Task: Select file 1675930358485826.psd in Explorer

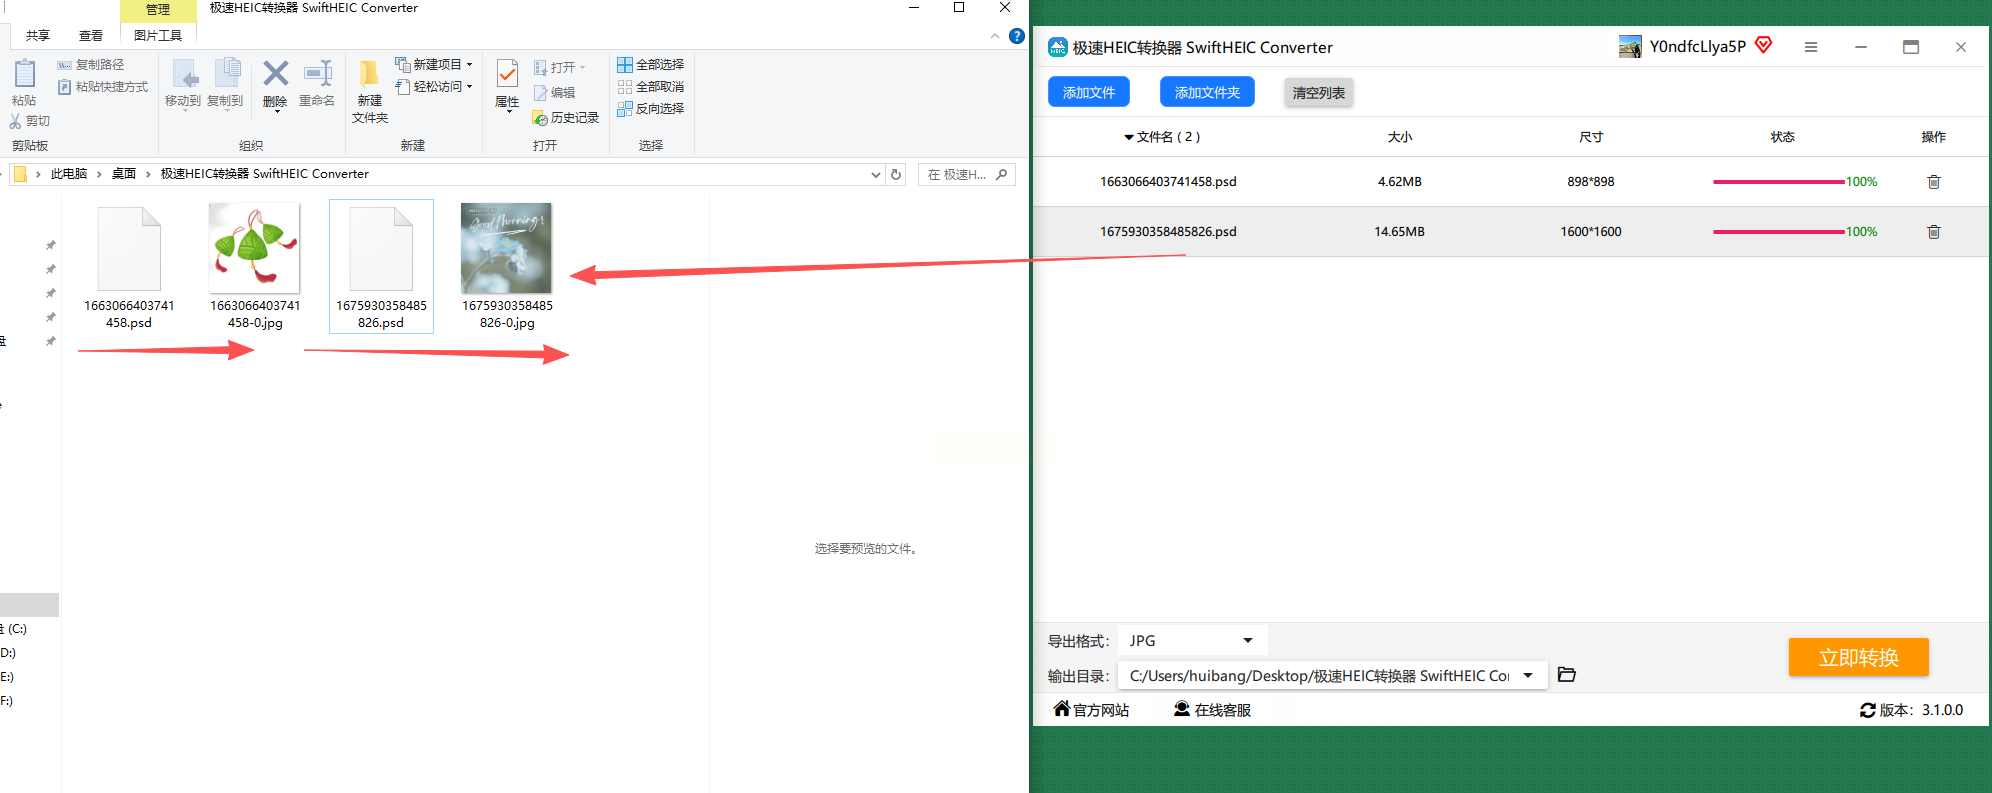Action: 381,267
